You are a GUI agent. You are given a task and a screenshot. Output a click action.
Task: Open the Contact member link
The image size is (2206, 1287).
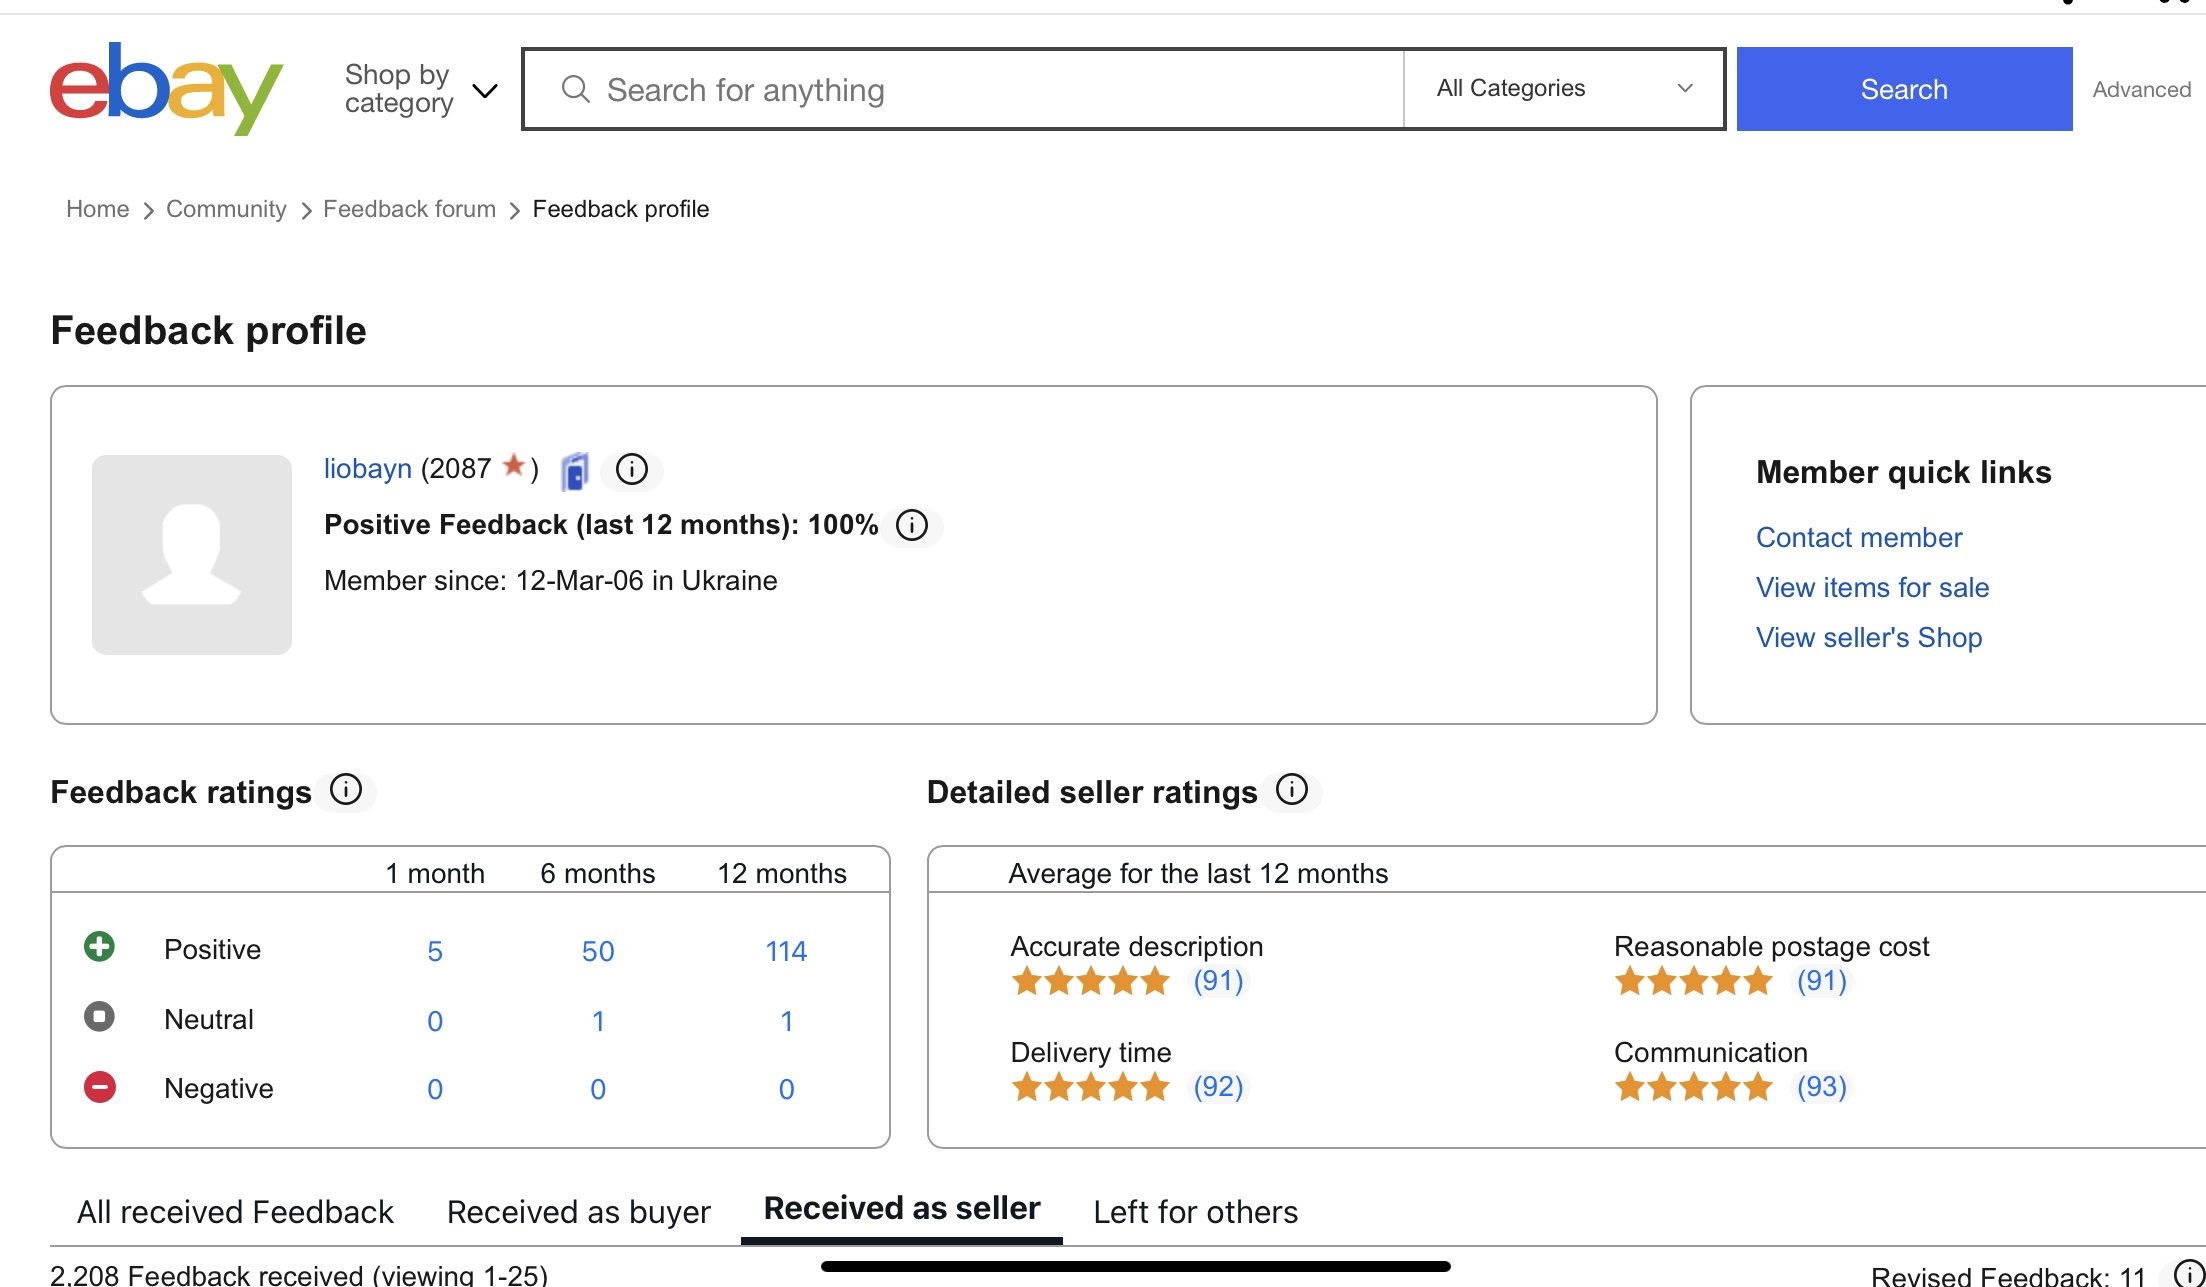[1858, 538]
